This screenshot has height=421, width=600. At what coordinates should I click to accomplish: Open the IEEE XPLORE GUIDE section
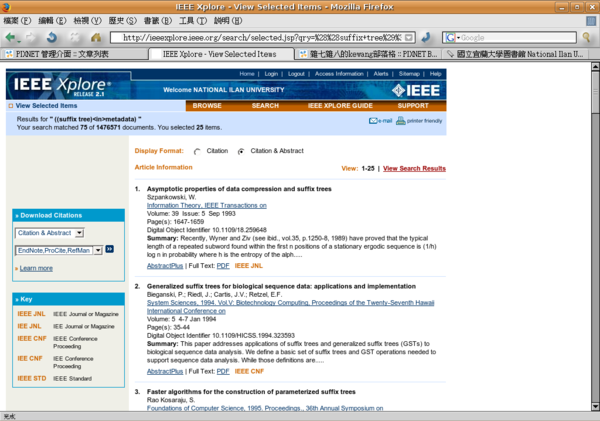340,106
